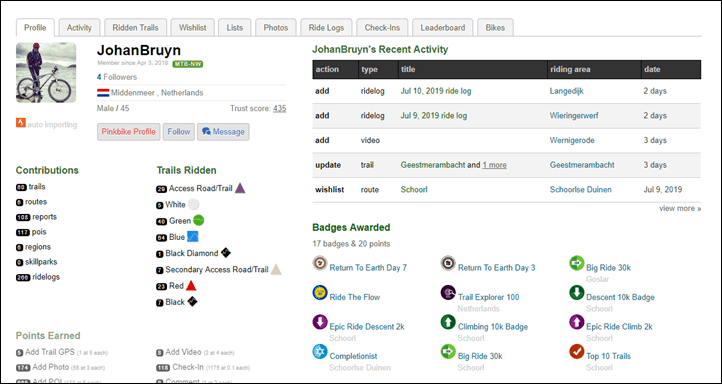Click the Return To Earth Day 7 badge icon
This screenshot has height=384, width=722.
(x=320, y=263)
